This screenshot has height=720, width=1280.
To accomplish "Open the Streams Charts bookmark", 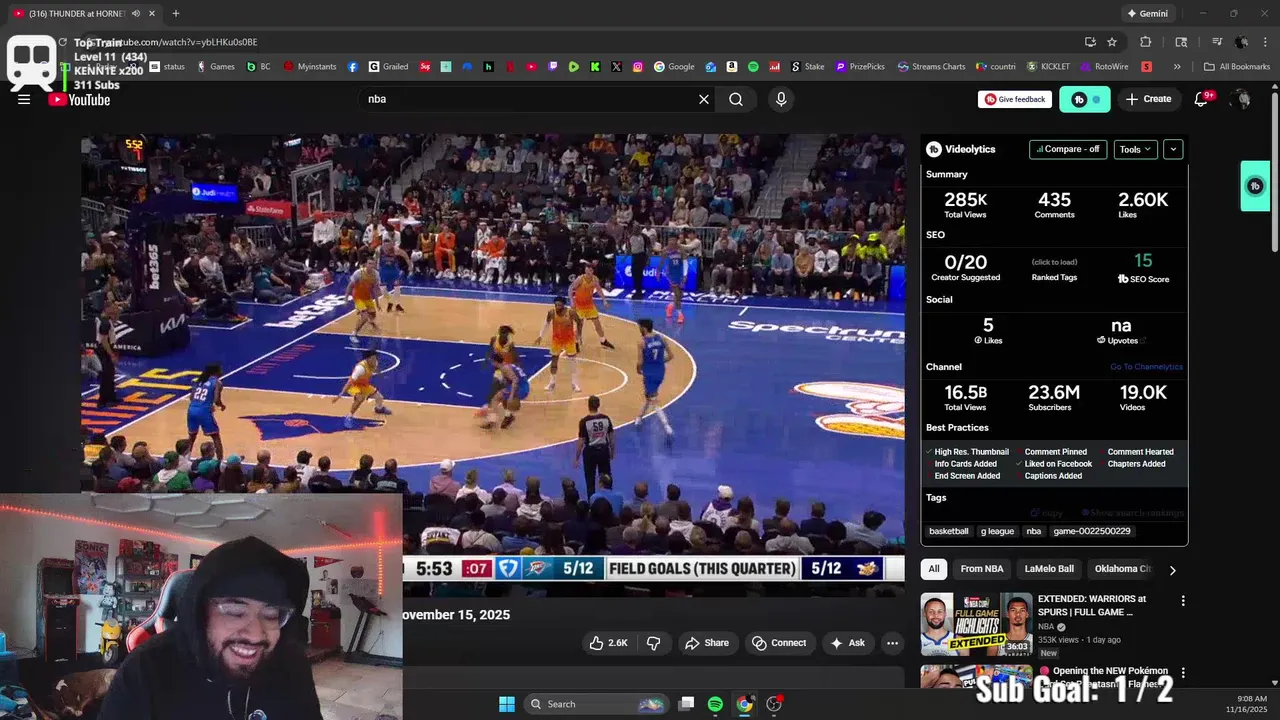I will coord(931,67).
